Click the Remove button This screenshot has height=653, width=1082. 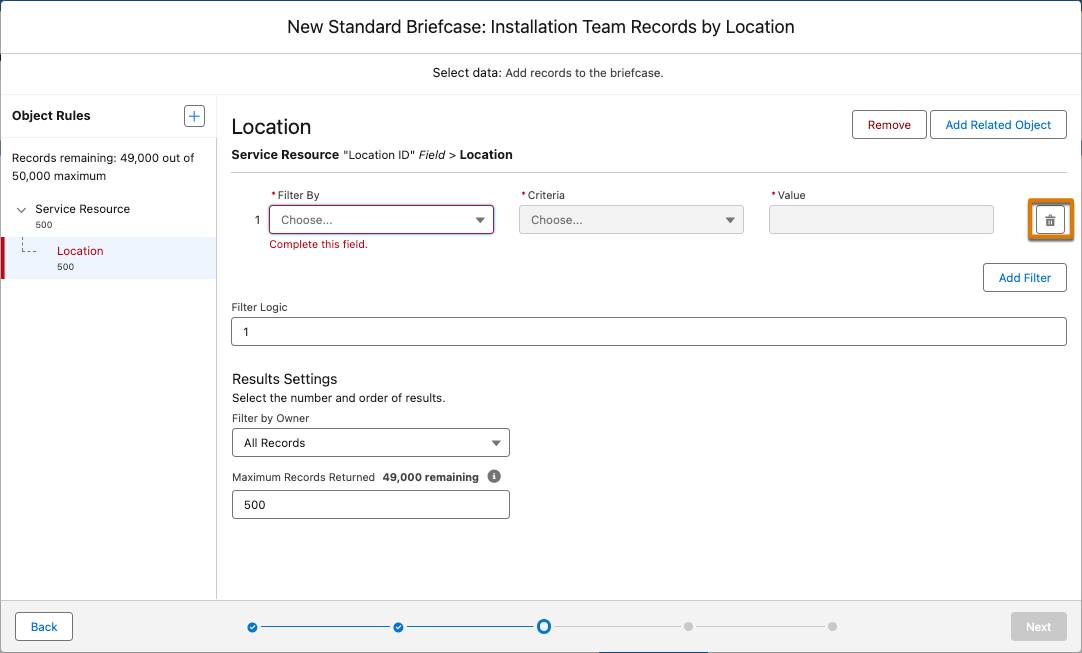(x=888, y=124)
